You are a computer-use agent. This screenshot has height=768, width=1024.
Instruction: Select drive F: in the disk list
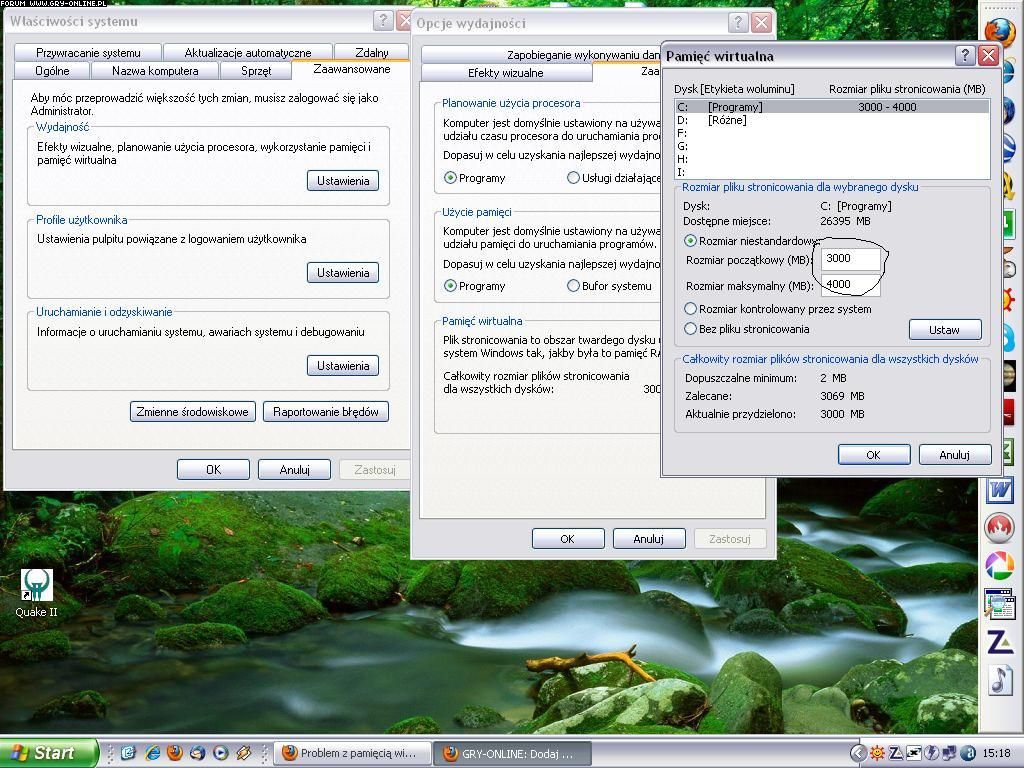[832, 133]
